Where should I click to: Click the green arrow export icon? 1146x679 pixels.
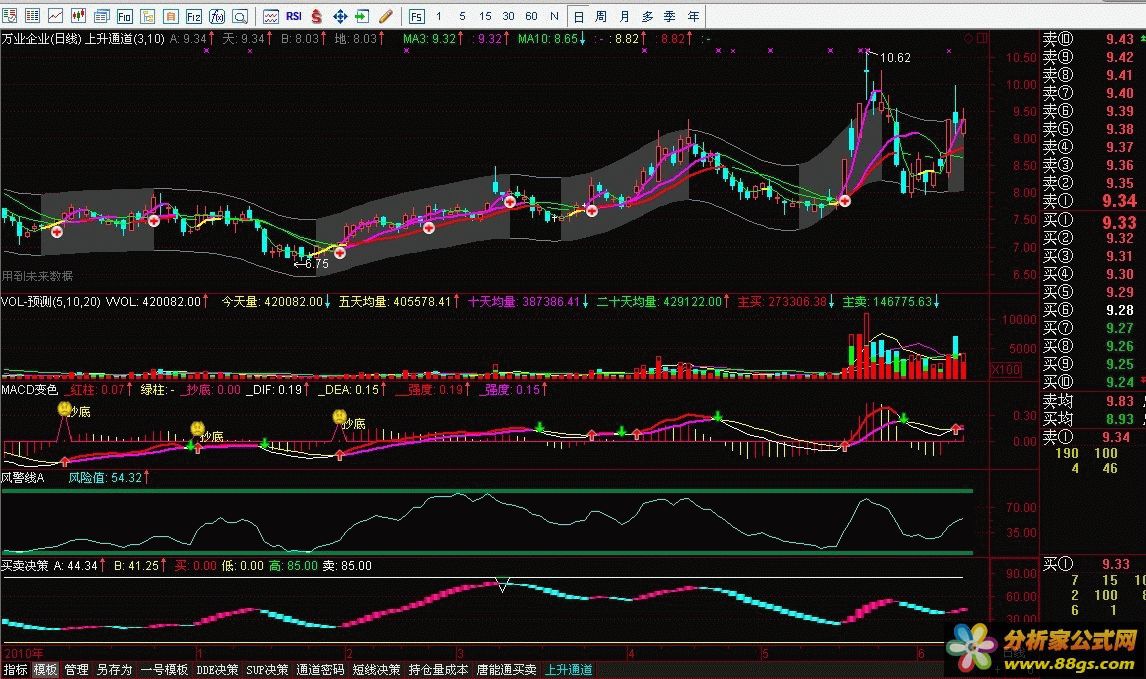(x=363, y=15)
